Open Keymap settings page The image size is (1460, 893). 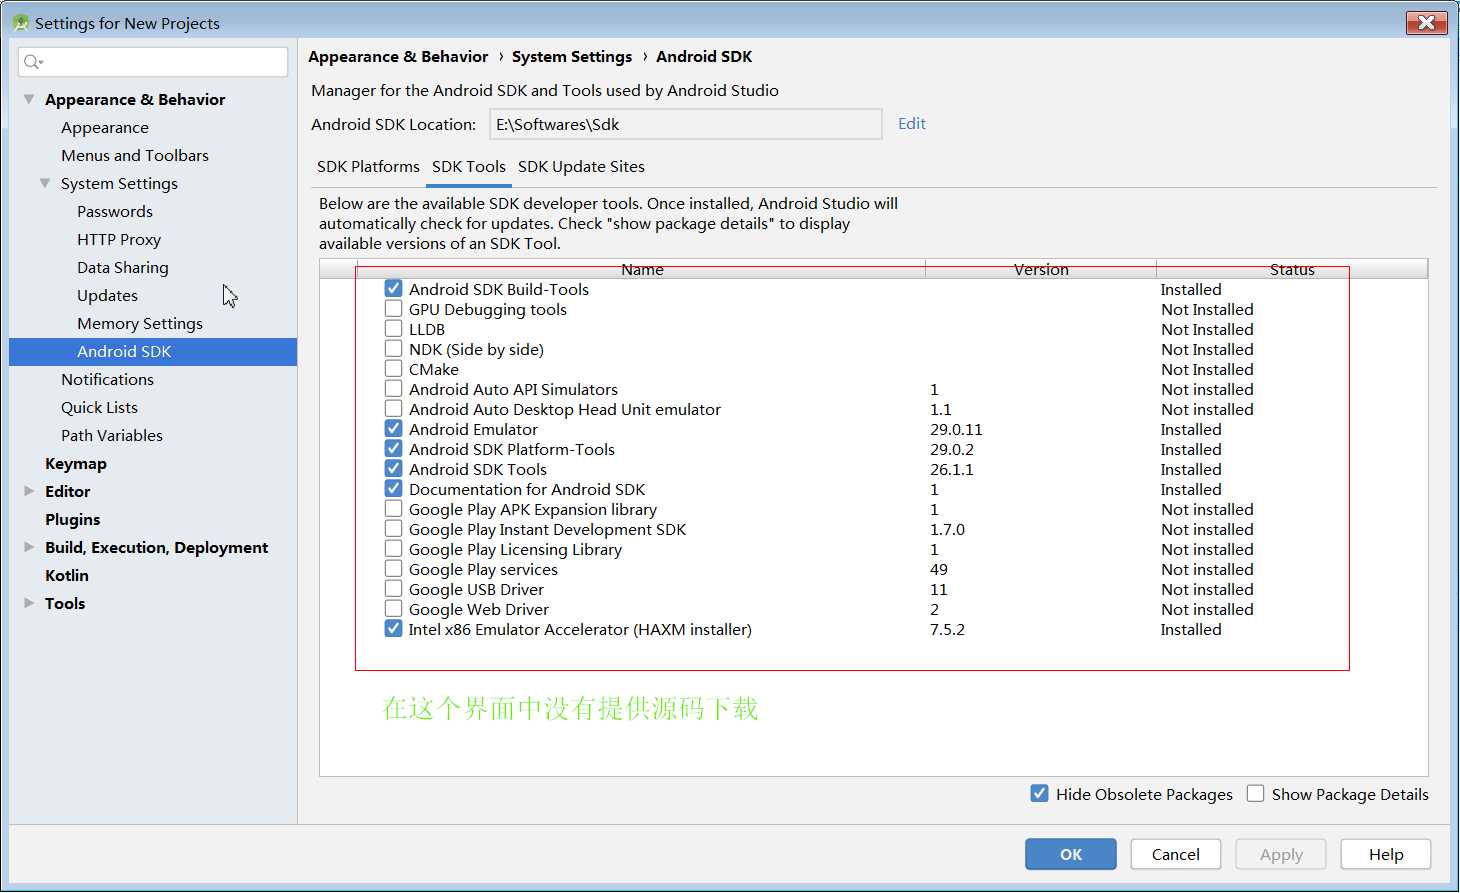coord(76,463)
